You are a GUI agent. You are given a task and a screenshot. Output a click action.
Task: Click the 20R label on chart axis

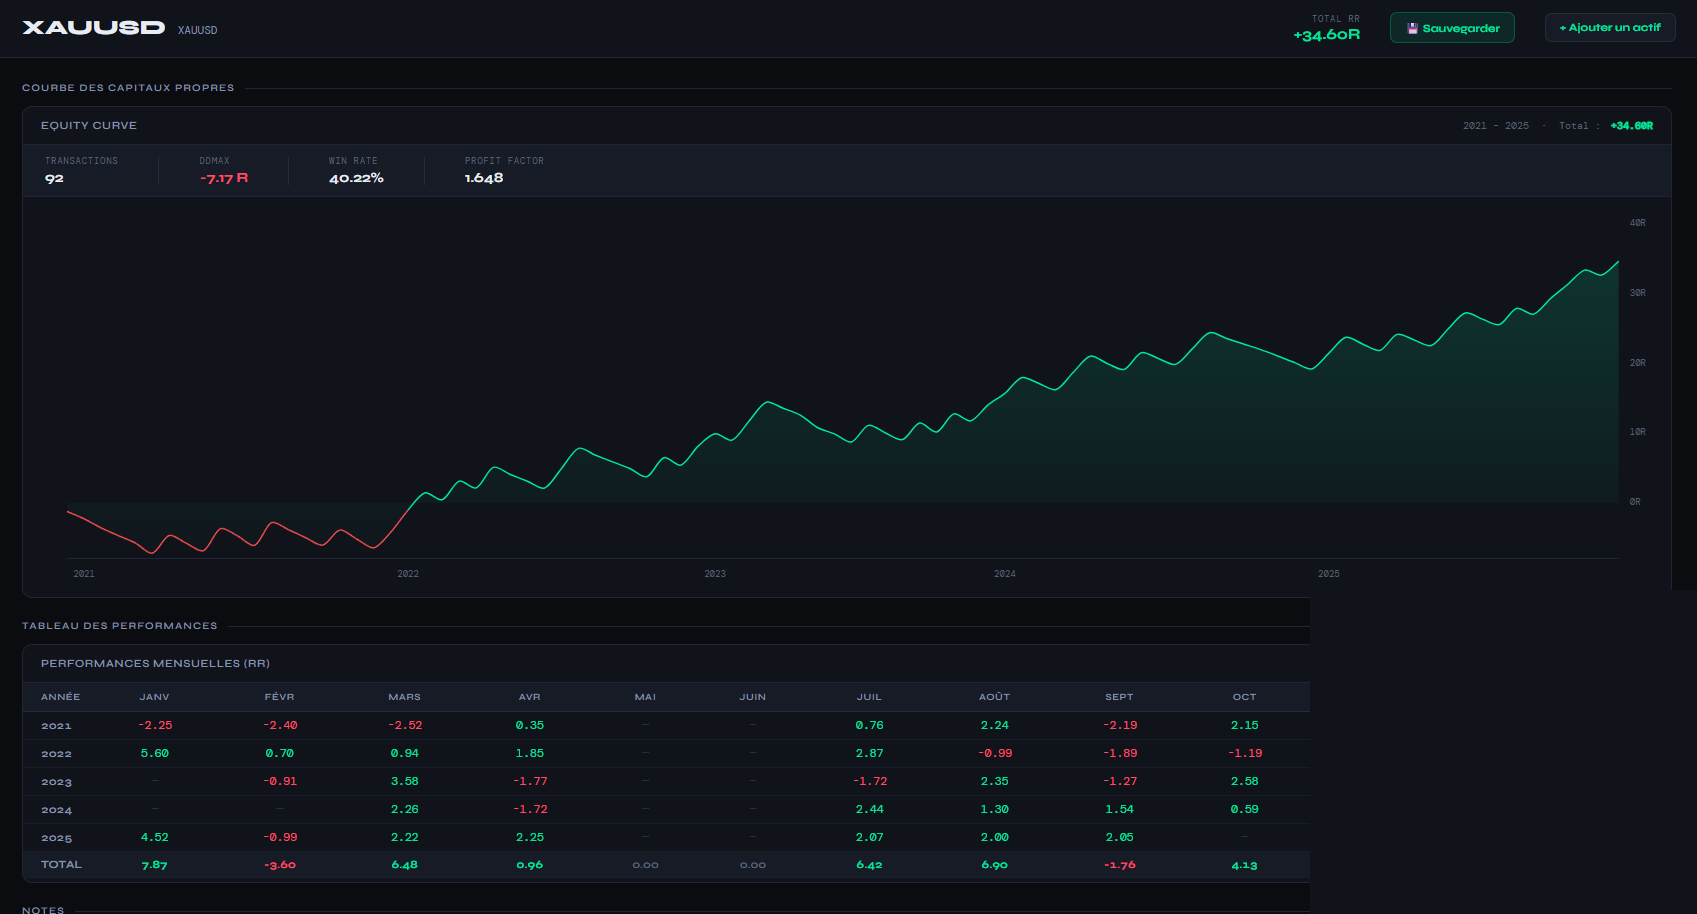[x=1638, y=363]
